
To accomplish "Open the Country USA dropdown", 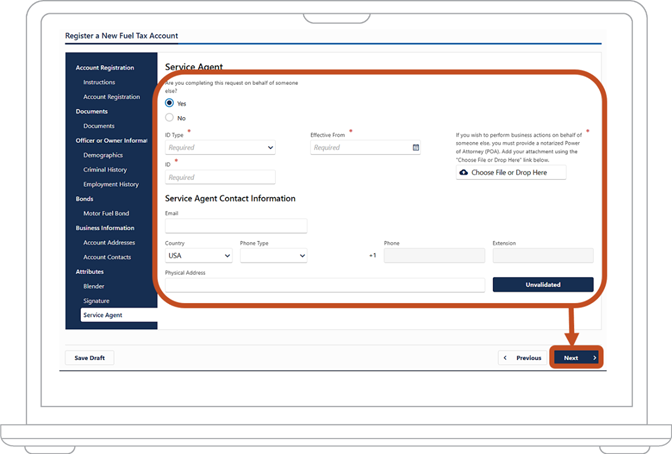I will tap(198, 256).
